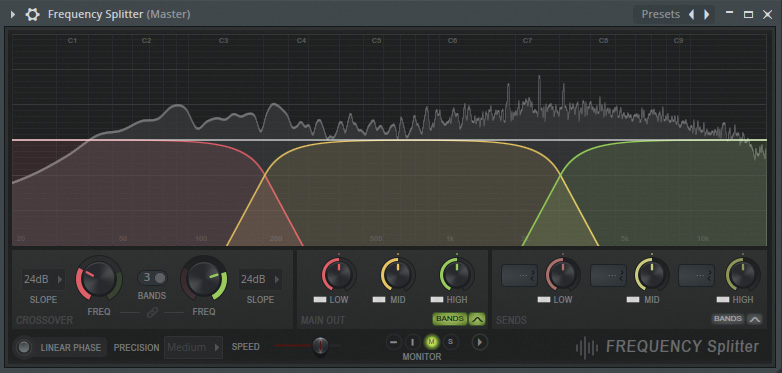Image resolution: width=782 pixels, height=373 pixels.
Task: Click the Sends curve shape button
Action: coord(755,319)
